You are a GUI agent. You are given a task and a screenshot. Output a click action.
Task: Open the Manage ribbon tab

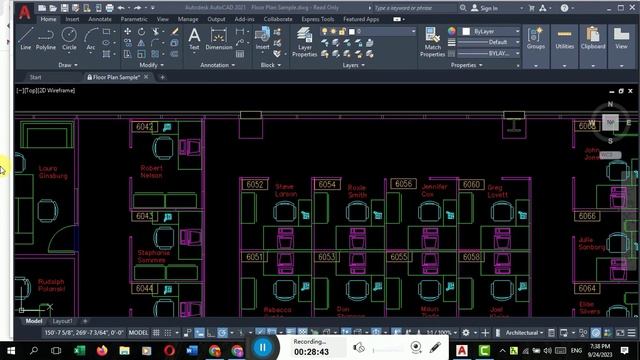click(x=188, y=19)
